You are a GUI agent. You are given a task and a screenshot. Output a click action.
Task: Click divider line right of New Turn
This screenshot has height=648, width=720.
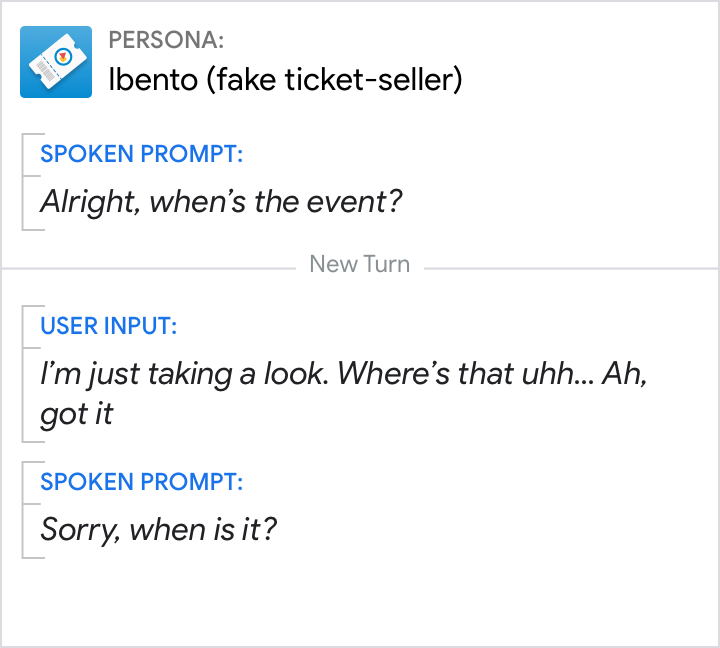tap(570, 268)
